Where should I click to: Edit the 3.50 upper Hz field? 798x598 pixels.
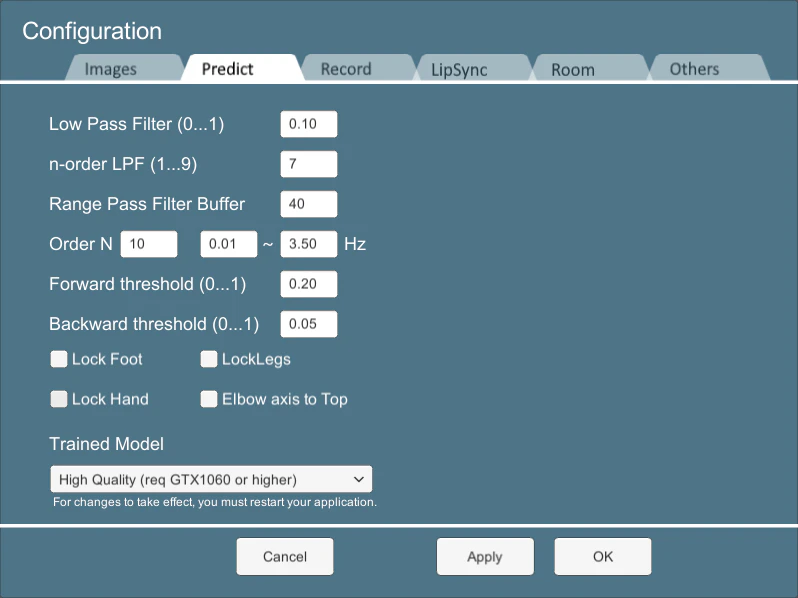(308, 244)
